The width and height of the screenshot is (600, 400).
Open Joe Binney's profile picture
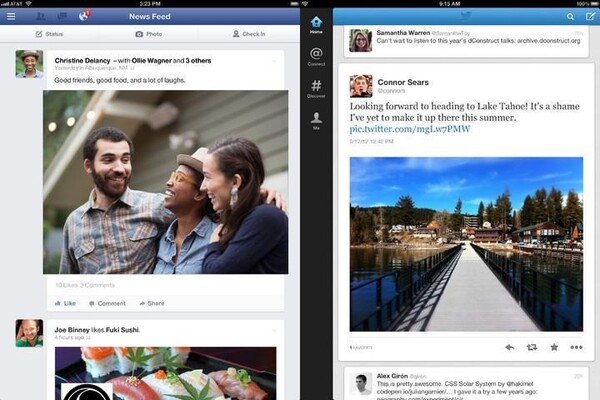(29, 333)
